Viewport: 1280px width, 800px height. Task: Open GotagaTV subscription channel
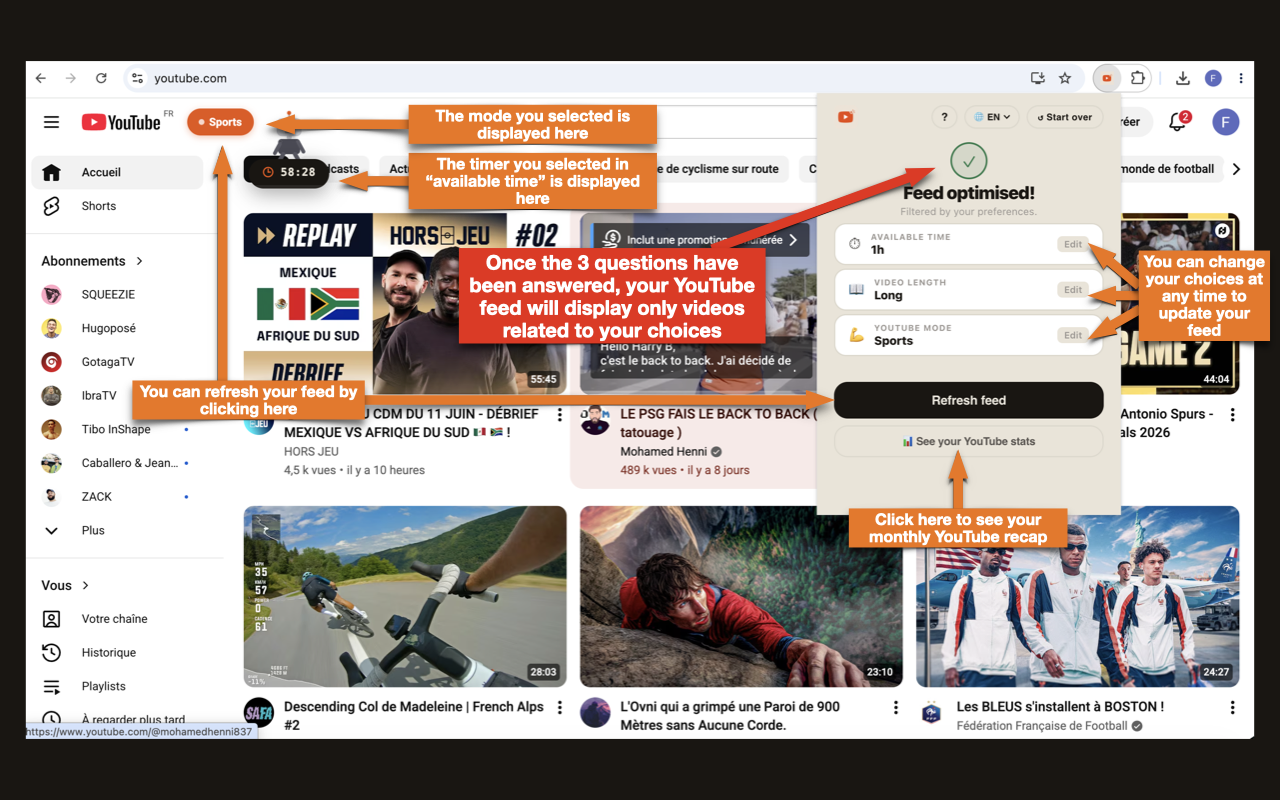[118, 362]
